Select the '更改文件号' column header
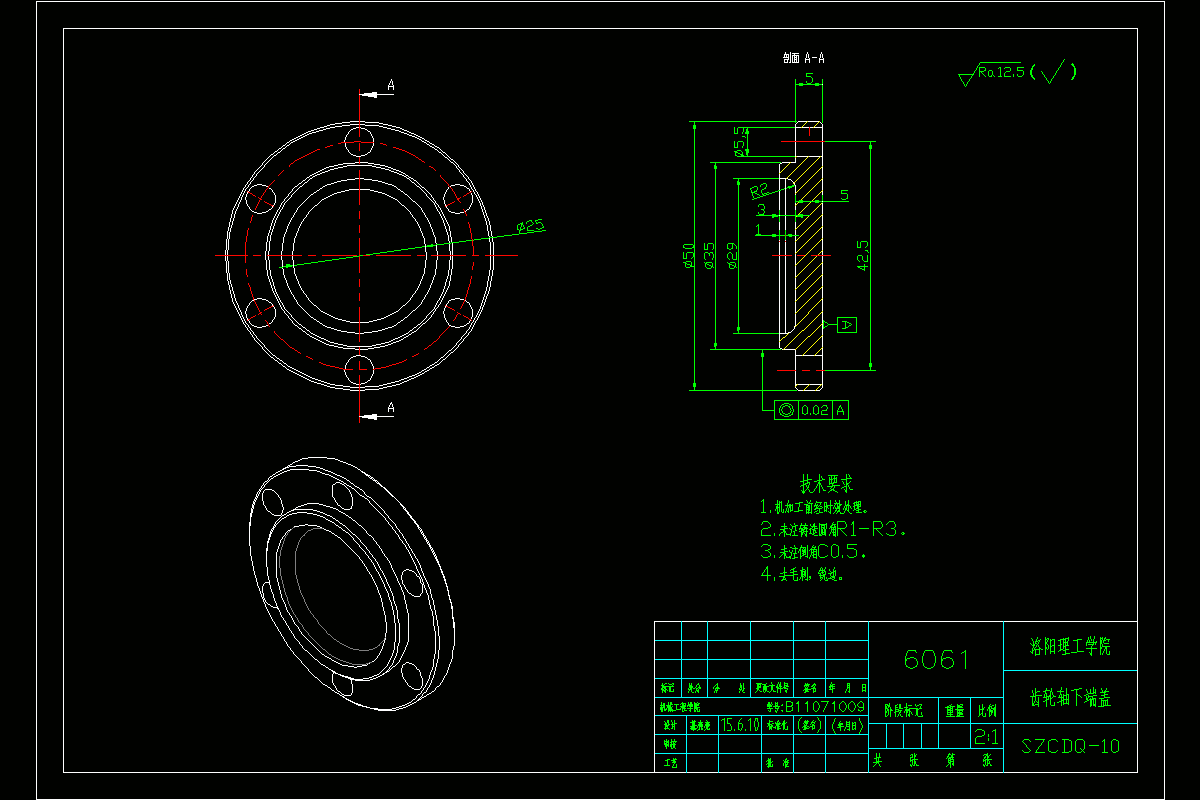 coord(772,688)
